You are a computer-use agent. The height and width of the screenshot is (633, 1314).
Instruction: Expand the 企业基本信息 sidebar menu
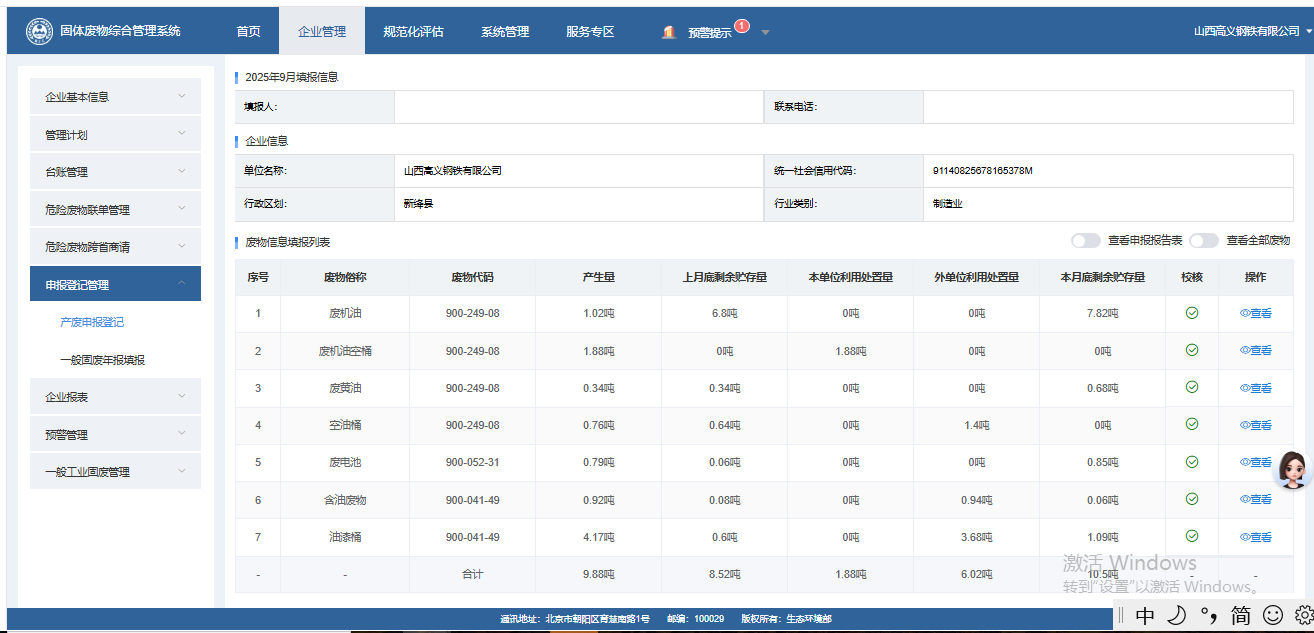point(115,97)
